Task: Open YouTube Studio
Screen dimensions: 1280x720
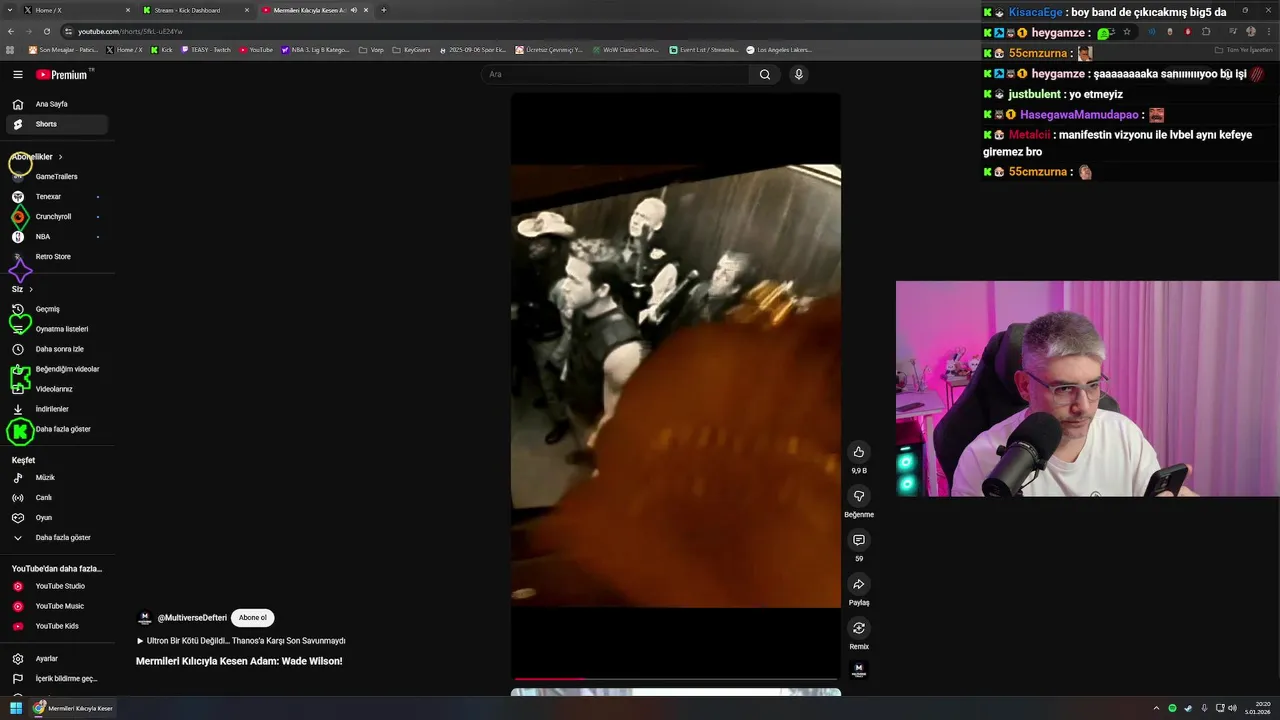Action: point(58,586)
